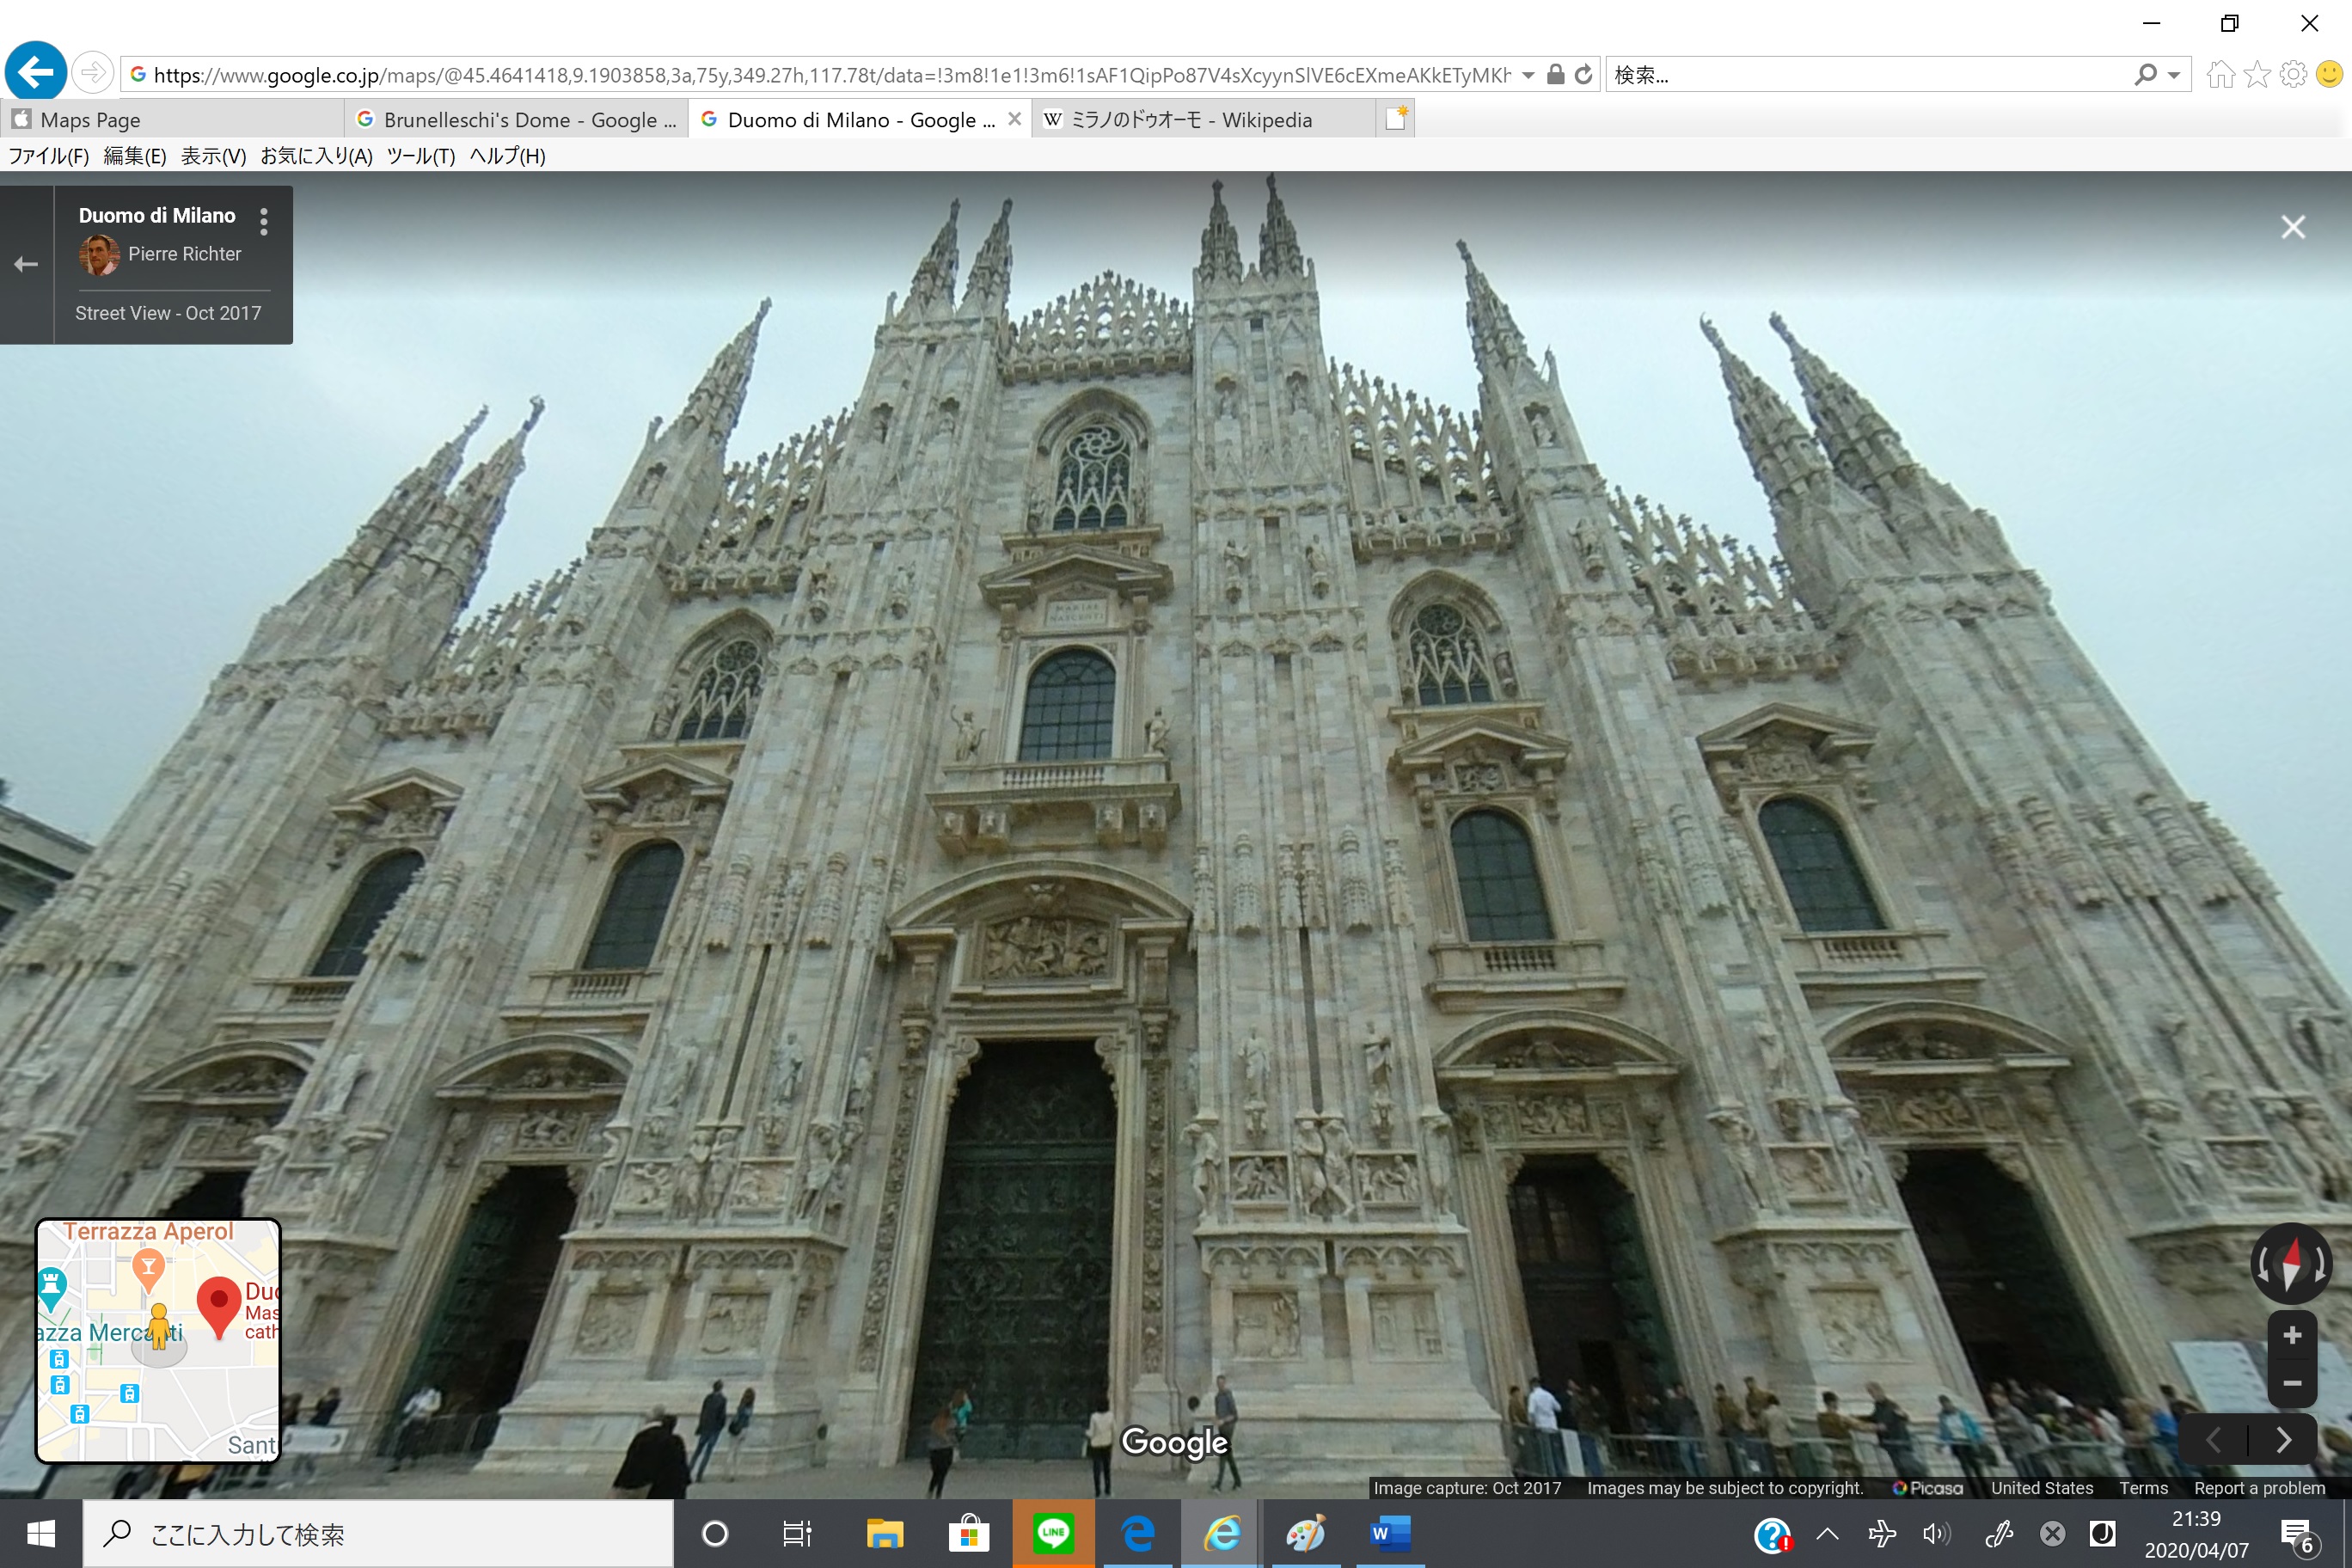Click the left arrow in the info panel
Image resolution: width=2352 pixels, height=1568 pixels.
click(x=26, y=264)
